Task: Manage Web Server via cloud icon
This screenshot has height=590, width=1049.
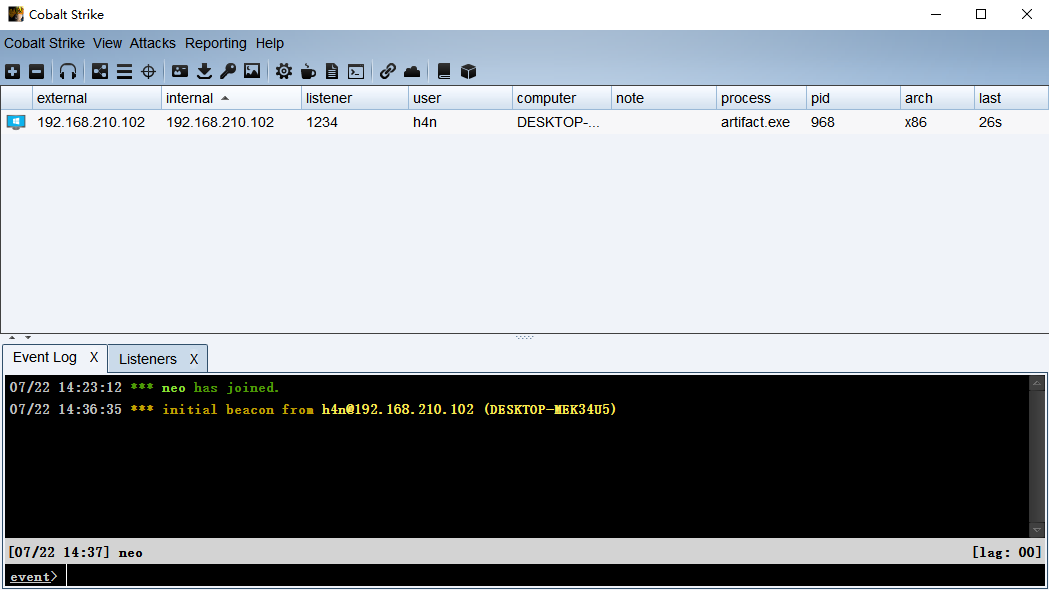Action: pyautogui.click(x=412, y=72)
